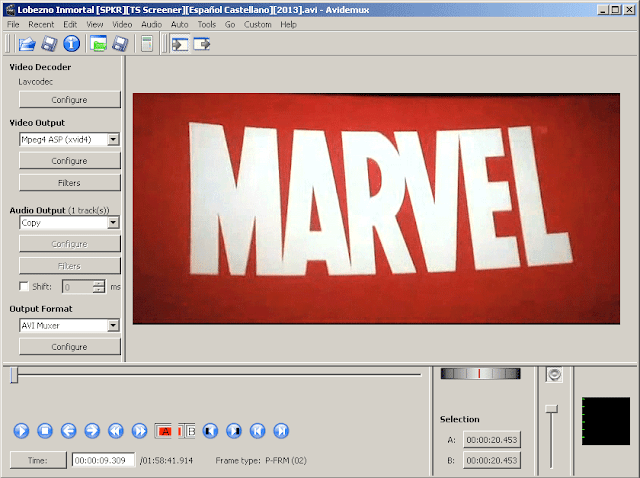The image size is (640, 478).
Task: Open the Custom menu
Action: pos(258,24)
